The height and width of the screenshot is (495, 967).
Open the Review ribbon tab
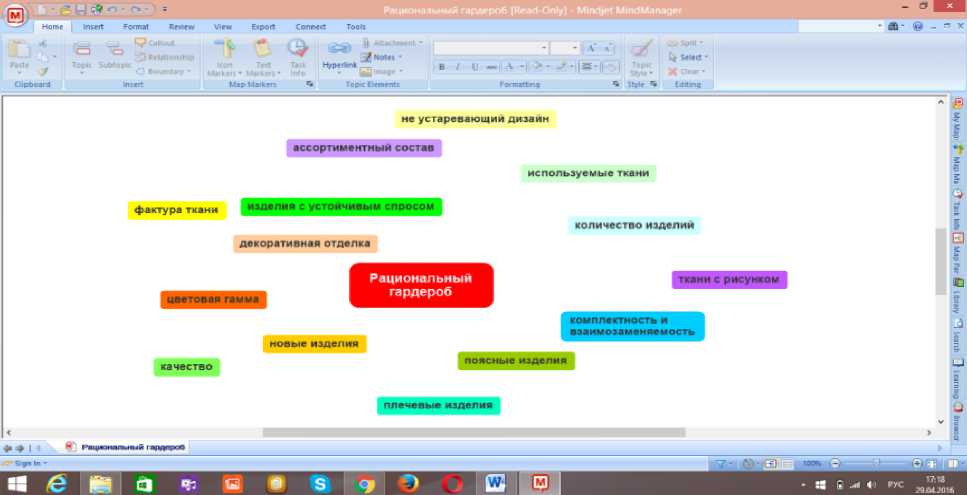181,27
